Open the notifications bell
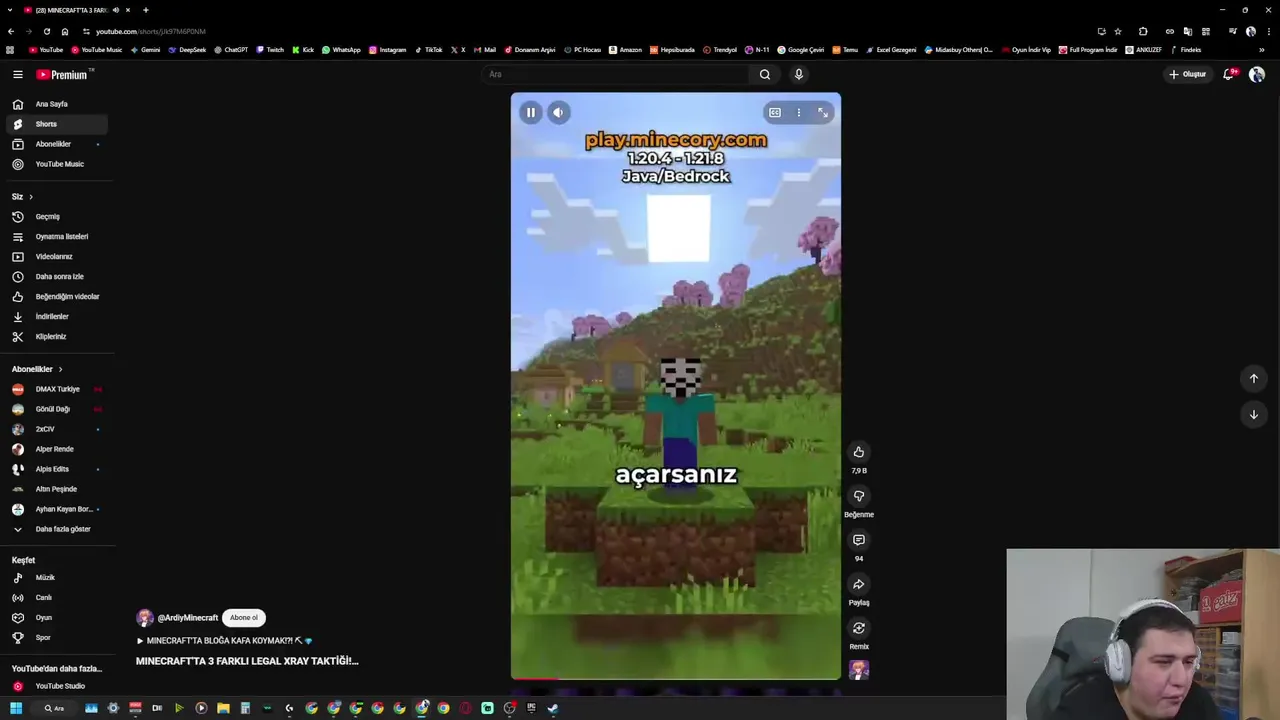1280x720 pixels. pyautogui.click(x=1229, y=74)
